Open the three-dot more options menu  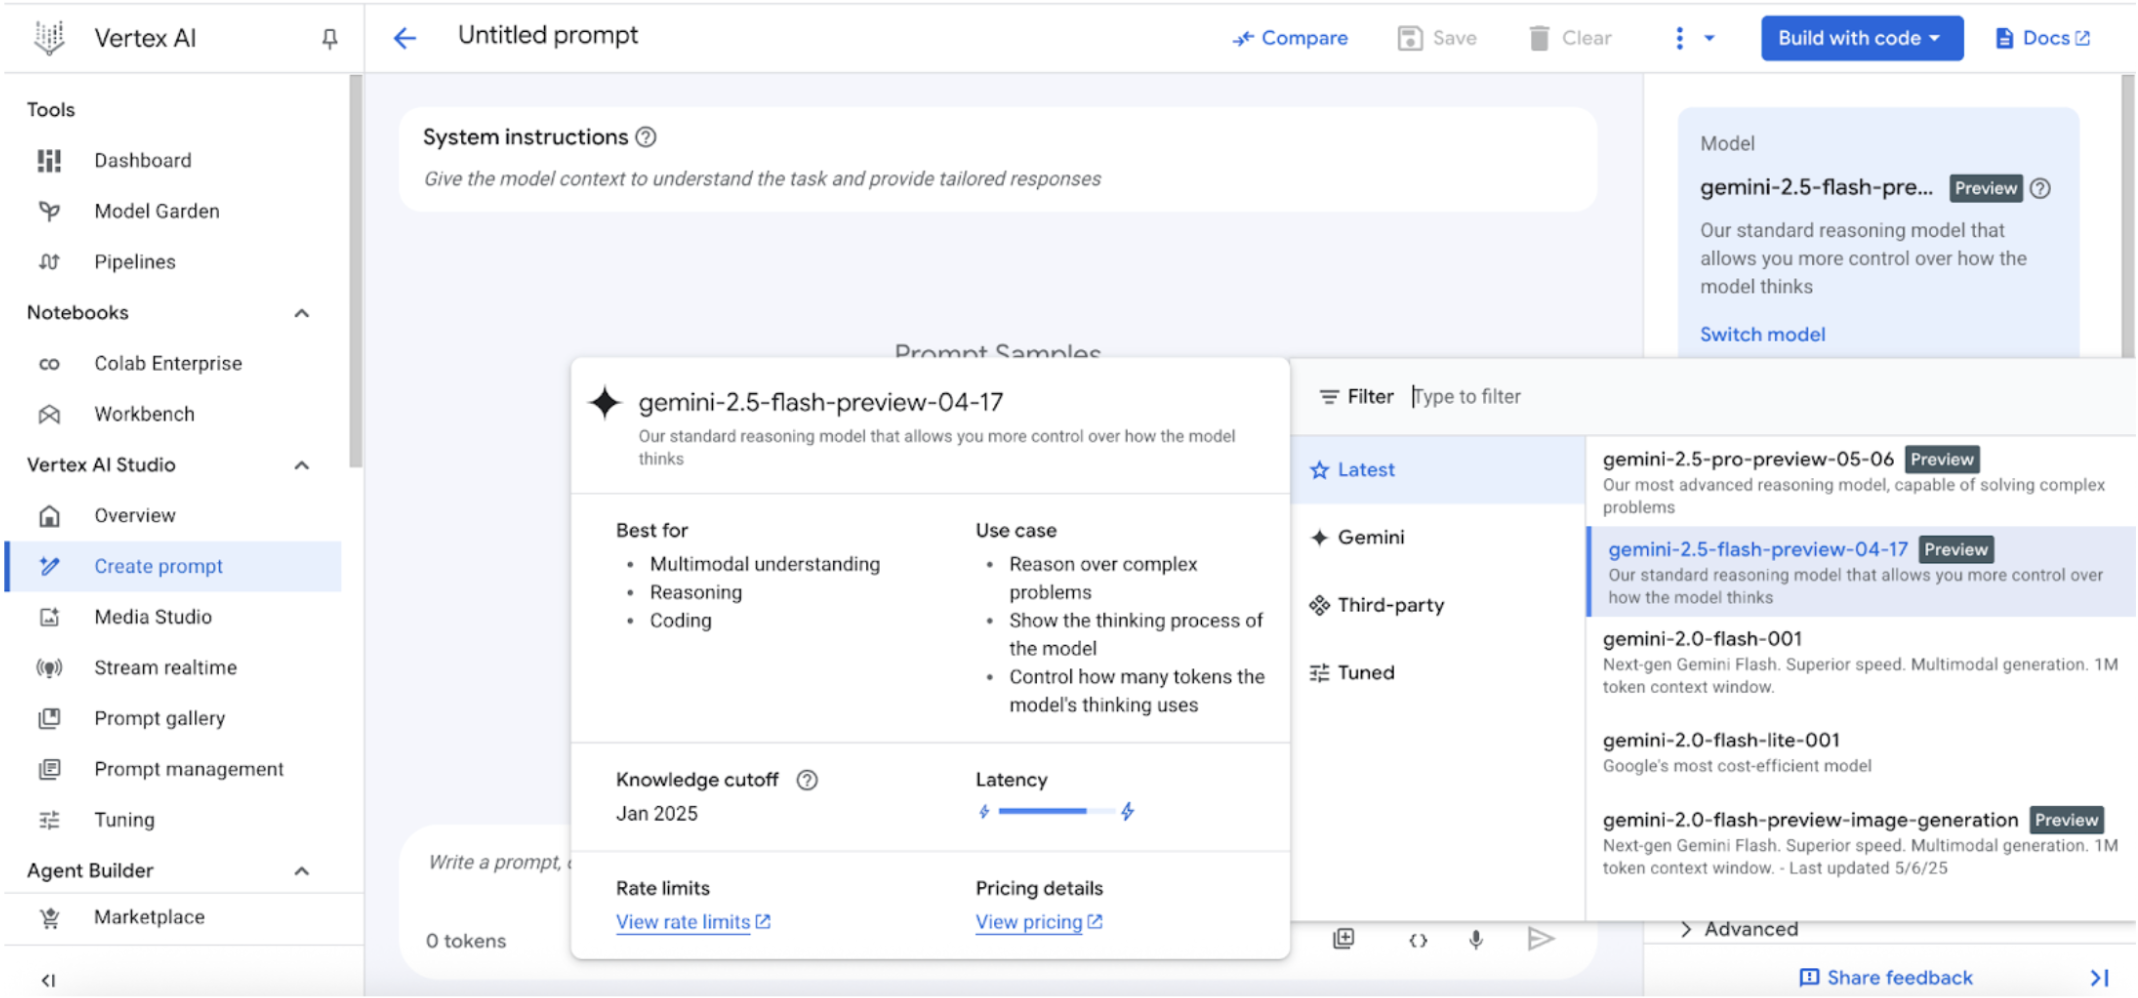pos(1679,38)
